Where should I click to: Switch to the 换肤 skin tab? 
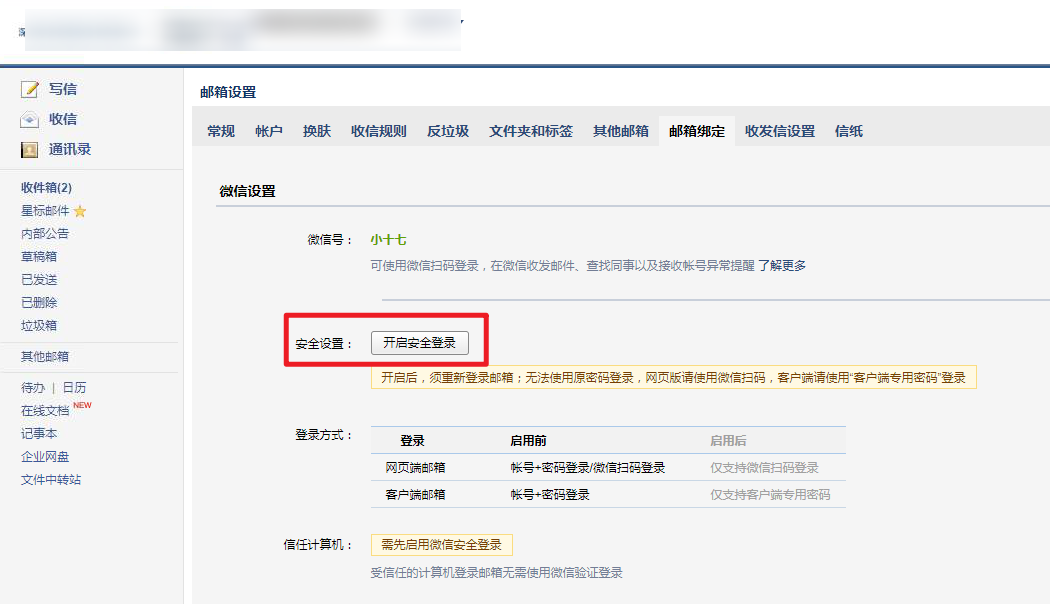coord(317,131)
